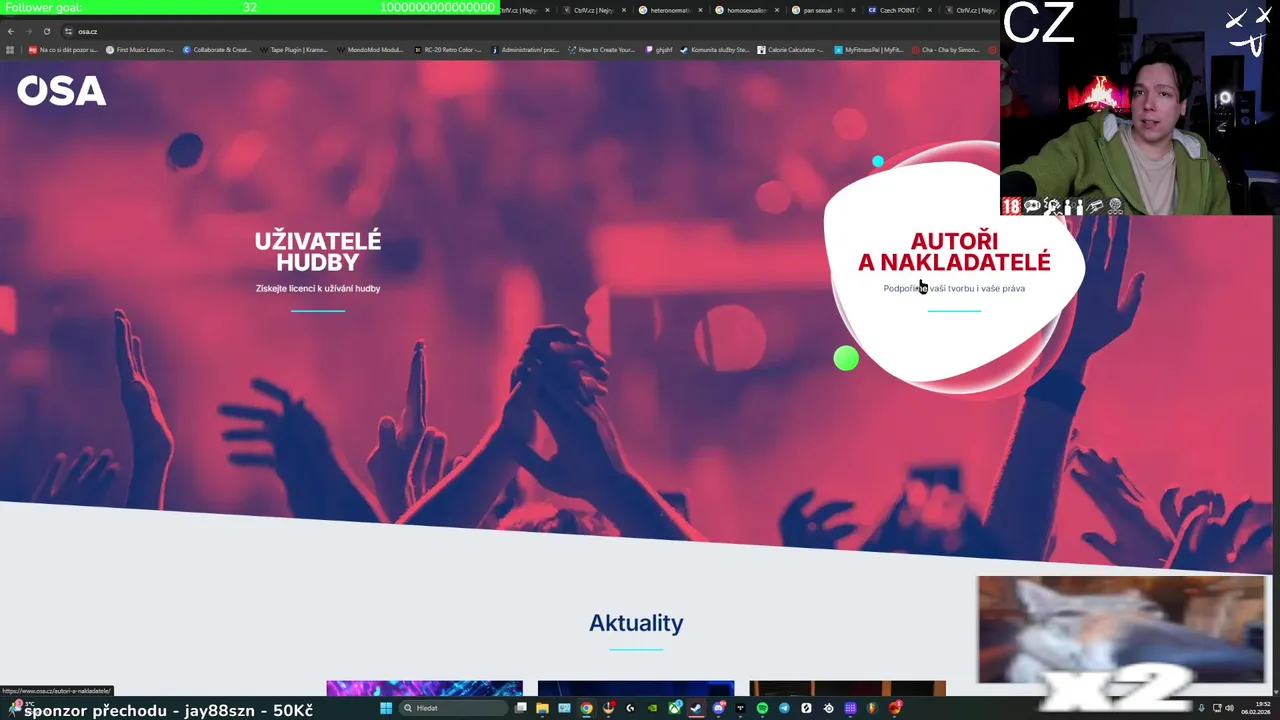Viewport: 1280px width, 720px height.
Task: Open the First Music Lesson bookmark
Action: tap(140, 49)
